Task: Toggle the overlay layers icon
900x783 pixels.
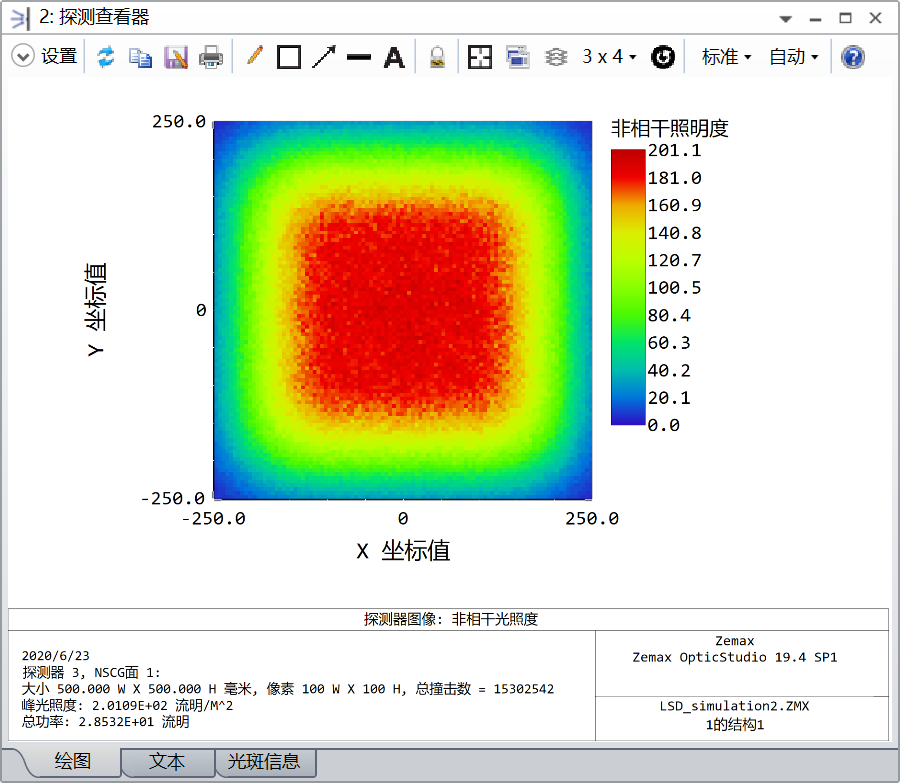Action: (x=556, y=57)
